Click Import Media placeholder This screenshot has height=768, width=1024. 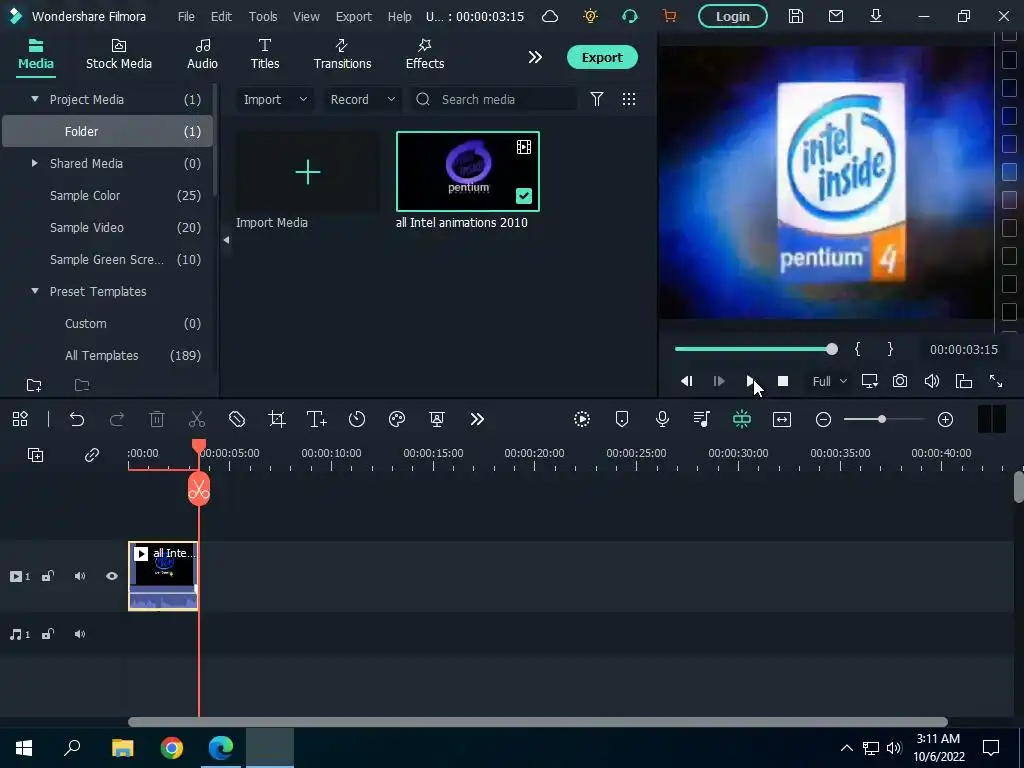[x=308, y=172]
